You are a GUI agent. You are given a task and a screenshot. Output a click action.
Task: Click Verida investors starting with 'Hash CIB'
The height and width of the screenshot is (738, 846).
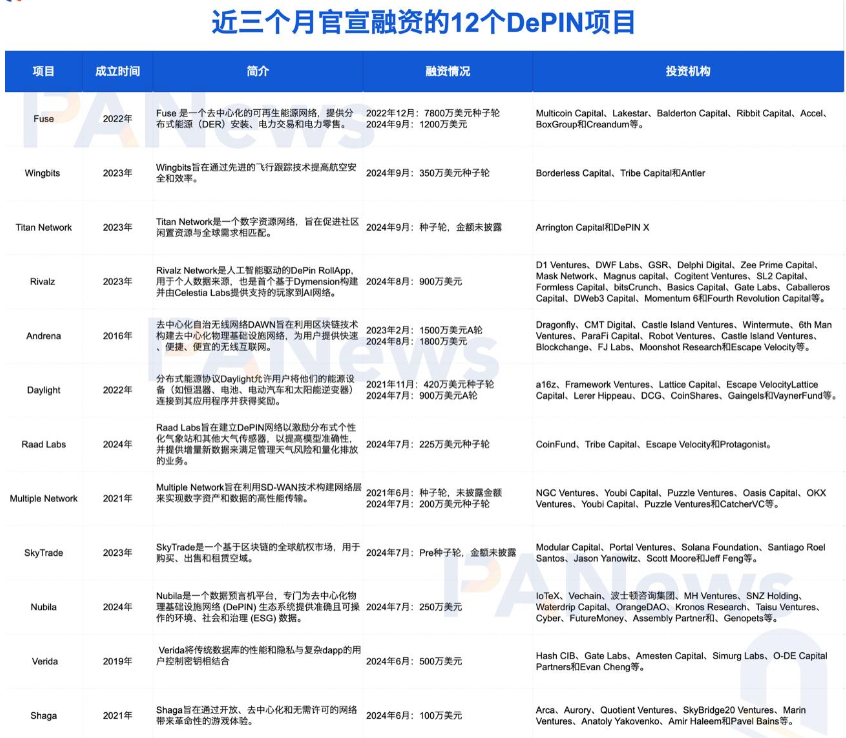coord(681,661)
